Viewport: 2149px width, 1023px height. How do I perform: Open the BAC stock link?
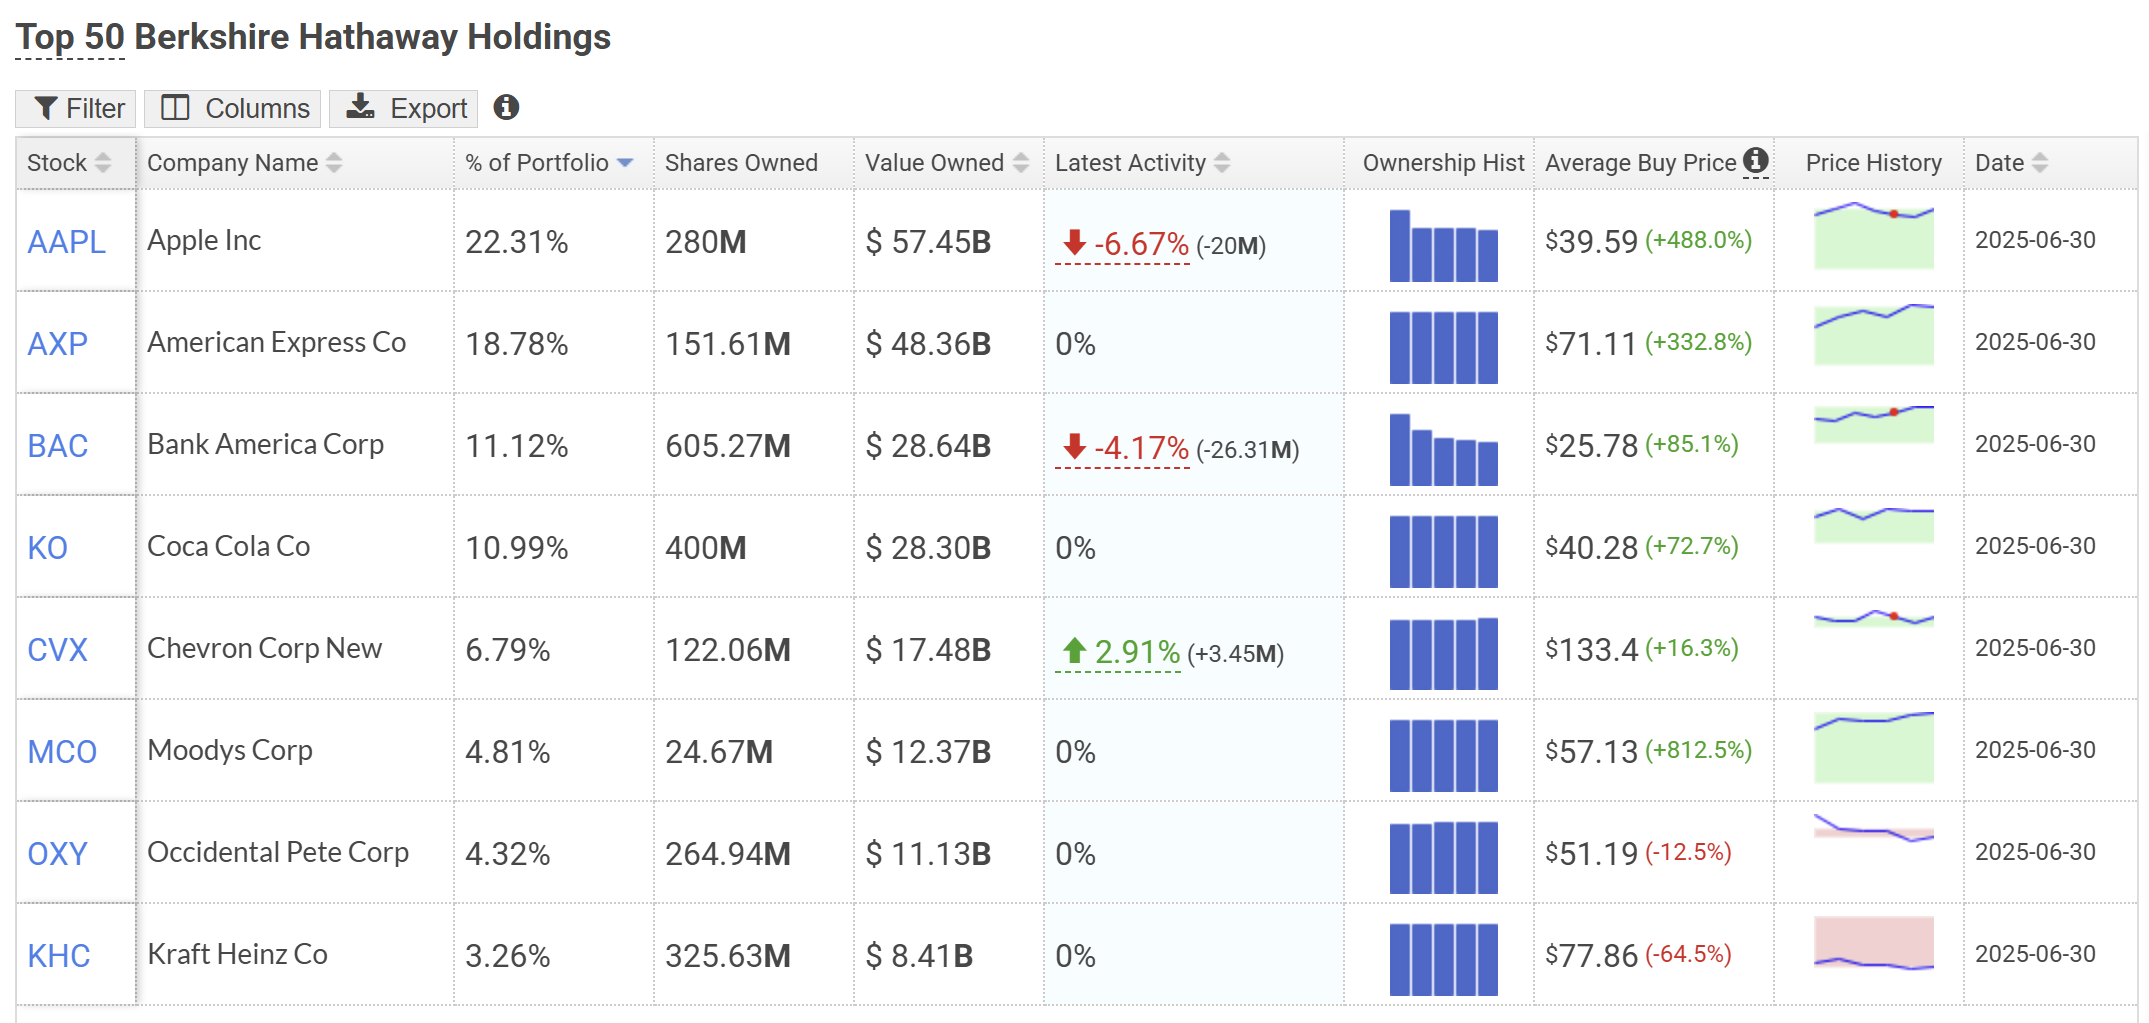click(57, 446)
